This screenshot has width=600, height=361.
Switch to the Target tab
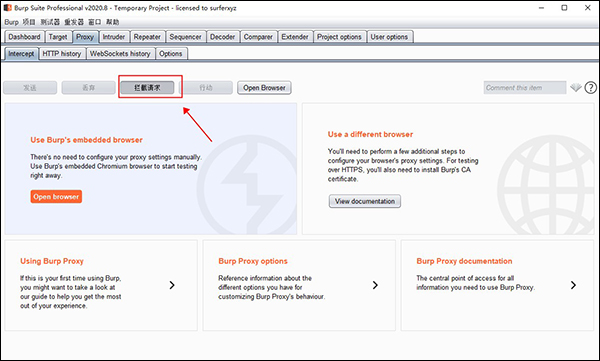pyautogui.click(x=58, y=37)
